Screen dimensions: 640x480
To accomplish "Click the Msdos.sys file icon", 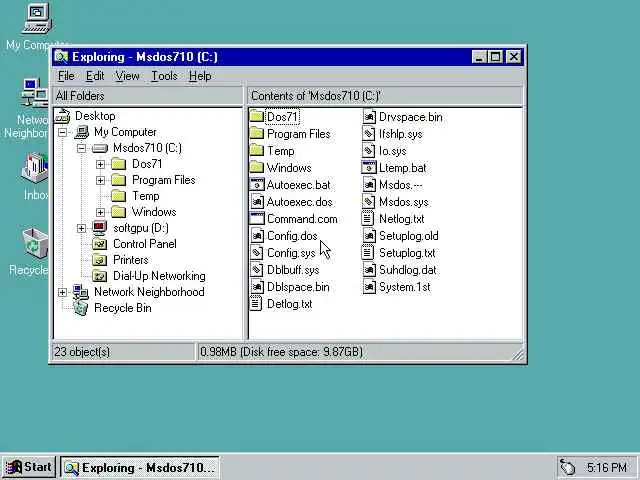I will (369, 202).
